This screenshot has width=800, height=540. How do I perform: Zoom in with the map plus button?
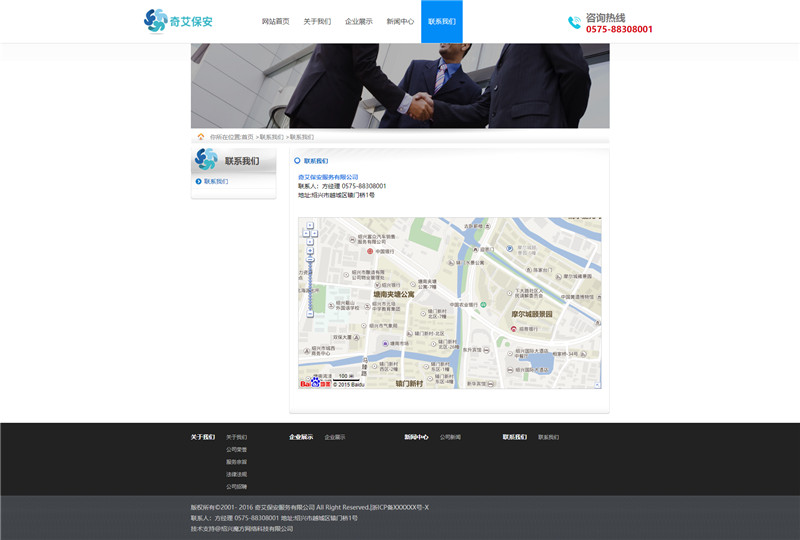click(x=310, y=251)
